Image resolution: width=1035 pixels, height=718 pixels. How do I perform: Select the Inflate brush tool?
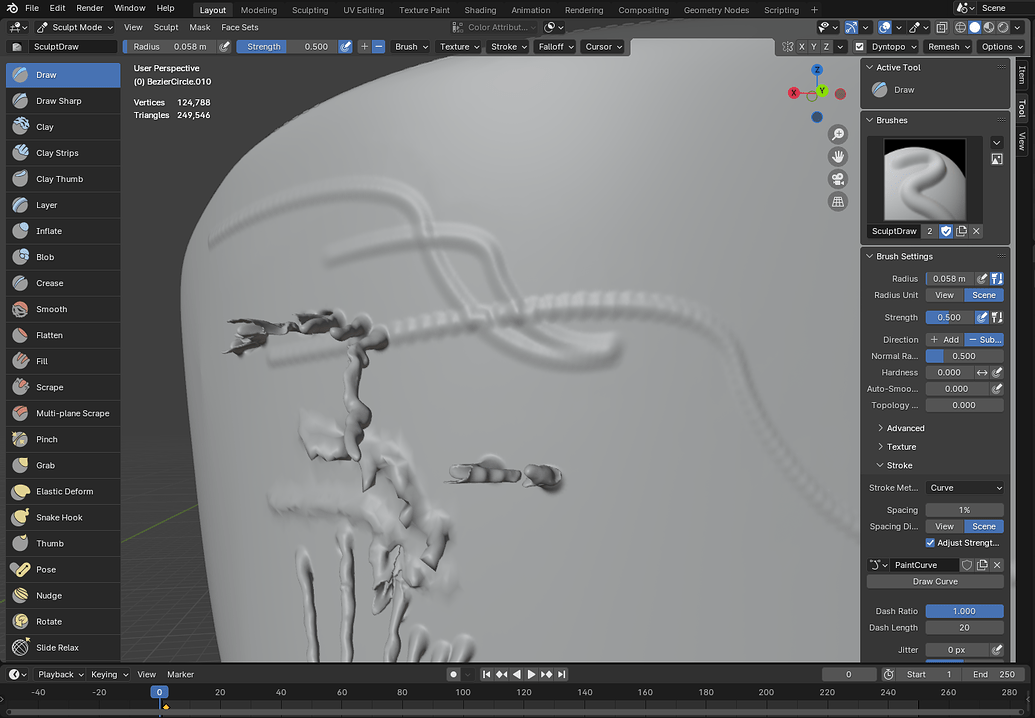(x=63, y=231)
